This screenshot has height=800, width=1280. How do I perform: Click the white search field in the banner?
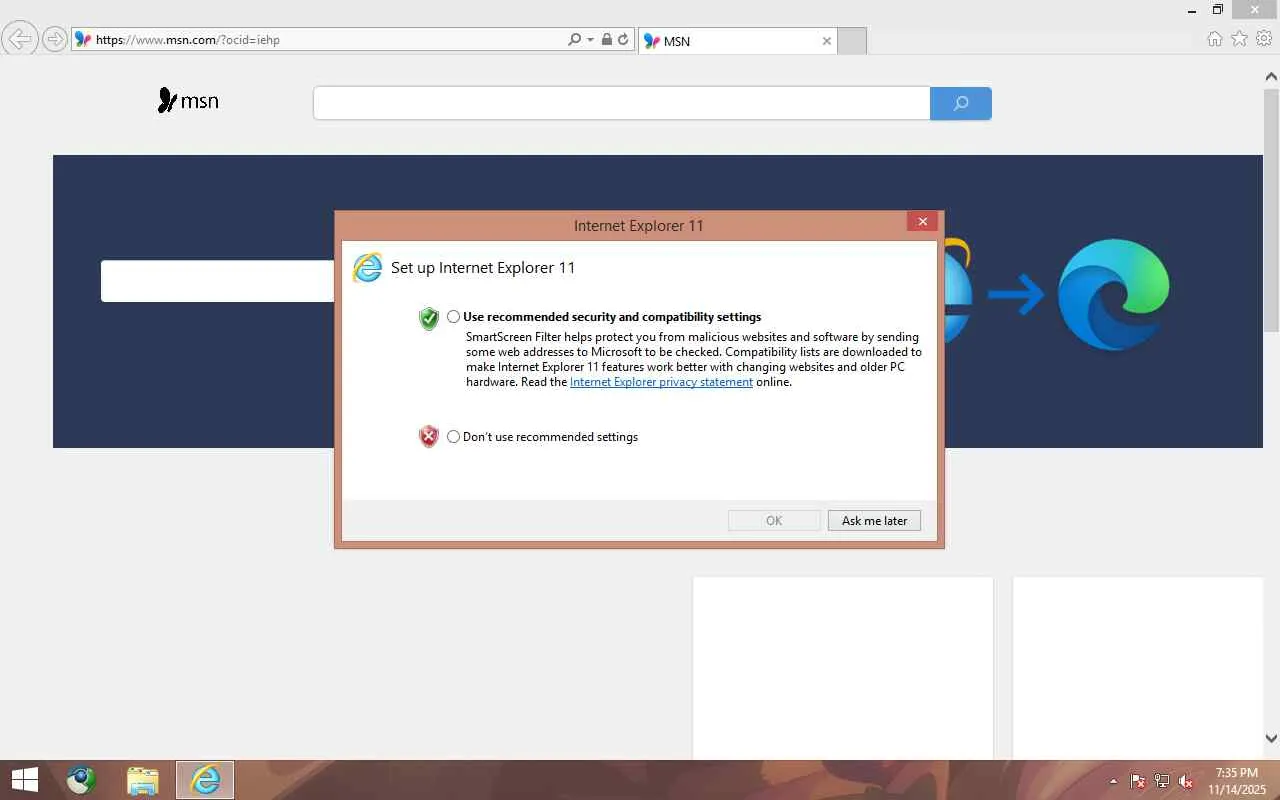218,281
